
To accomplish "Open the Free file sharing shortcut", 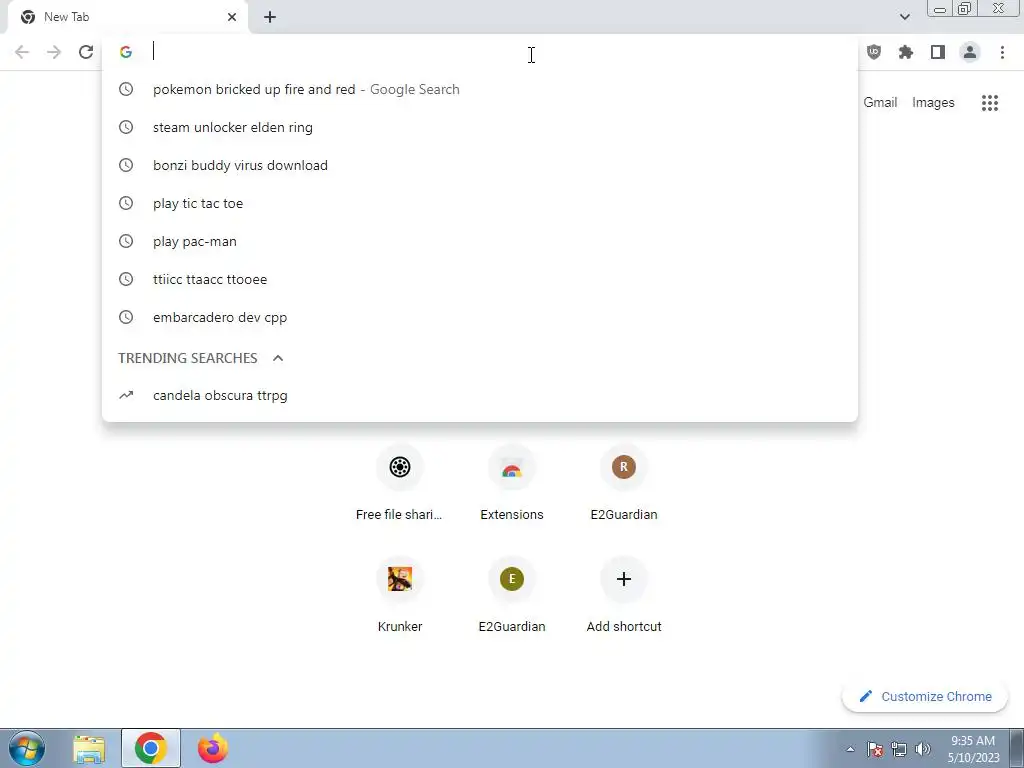I will click(x=399, y=483).
